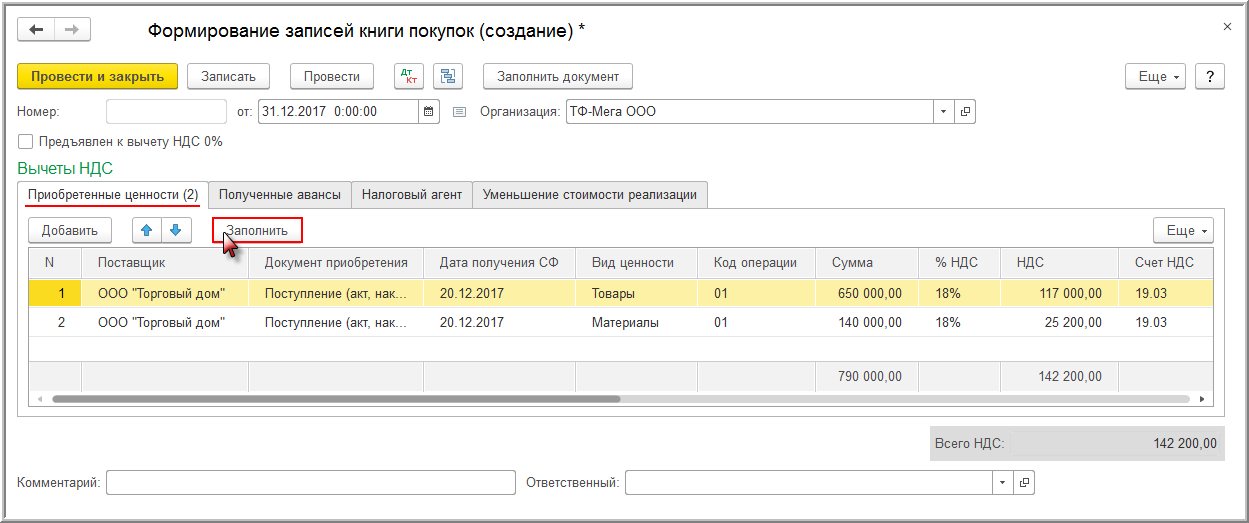This screenshot has height=523, width=1249.
Task: Select Материалы cell in row 2
Action: pos(637,322)
